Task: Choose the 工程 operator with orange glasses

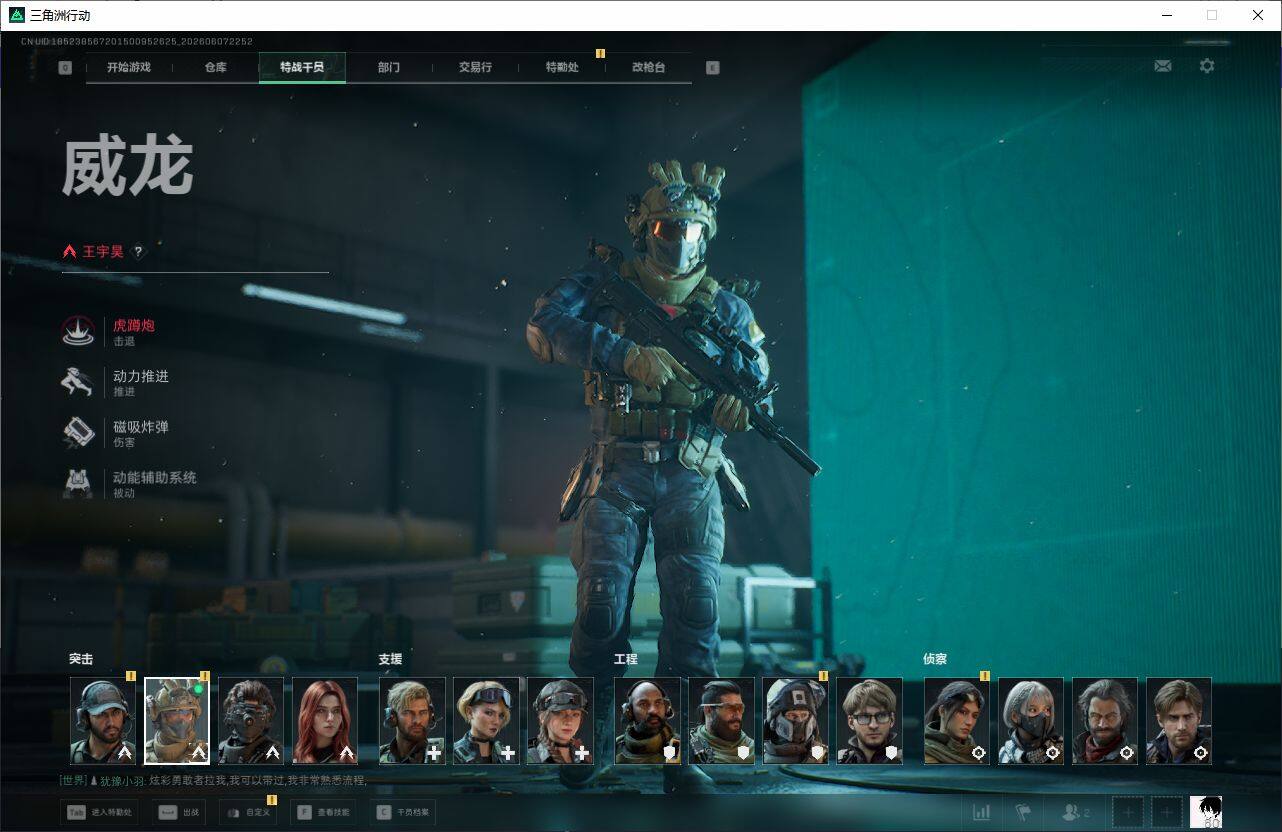Action: point(722,721)
